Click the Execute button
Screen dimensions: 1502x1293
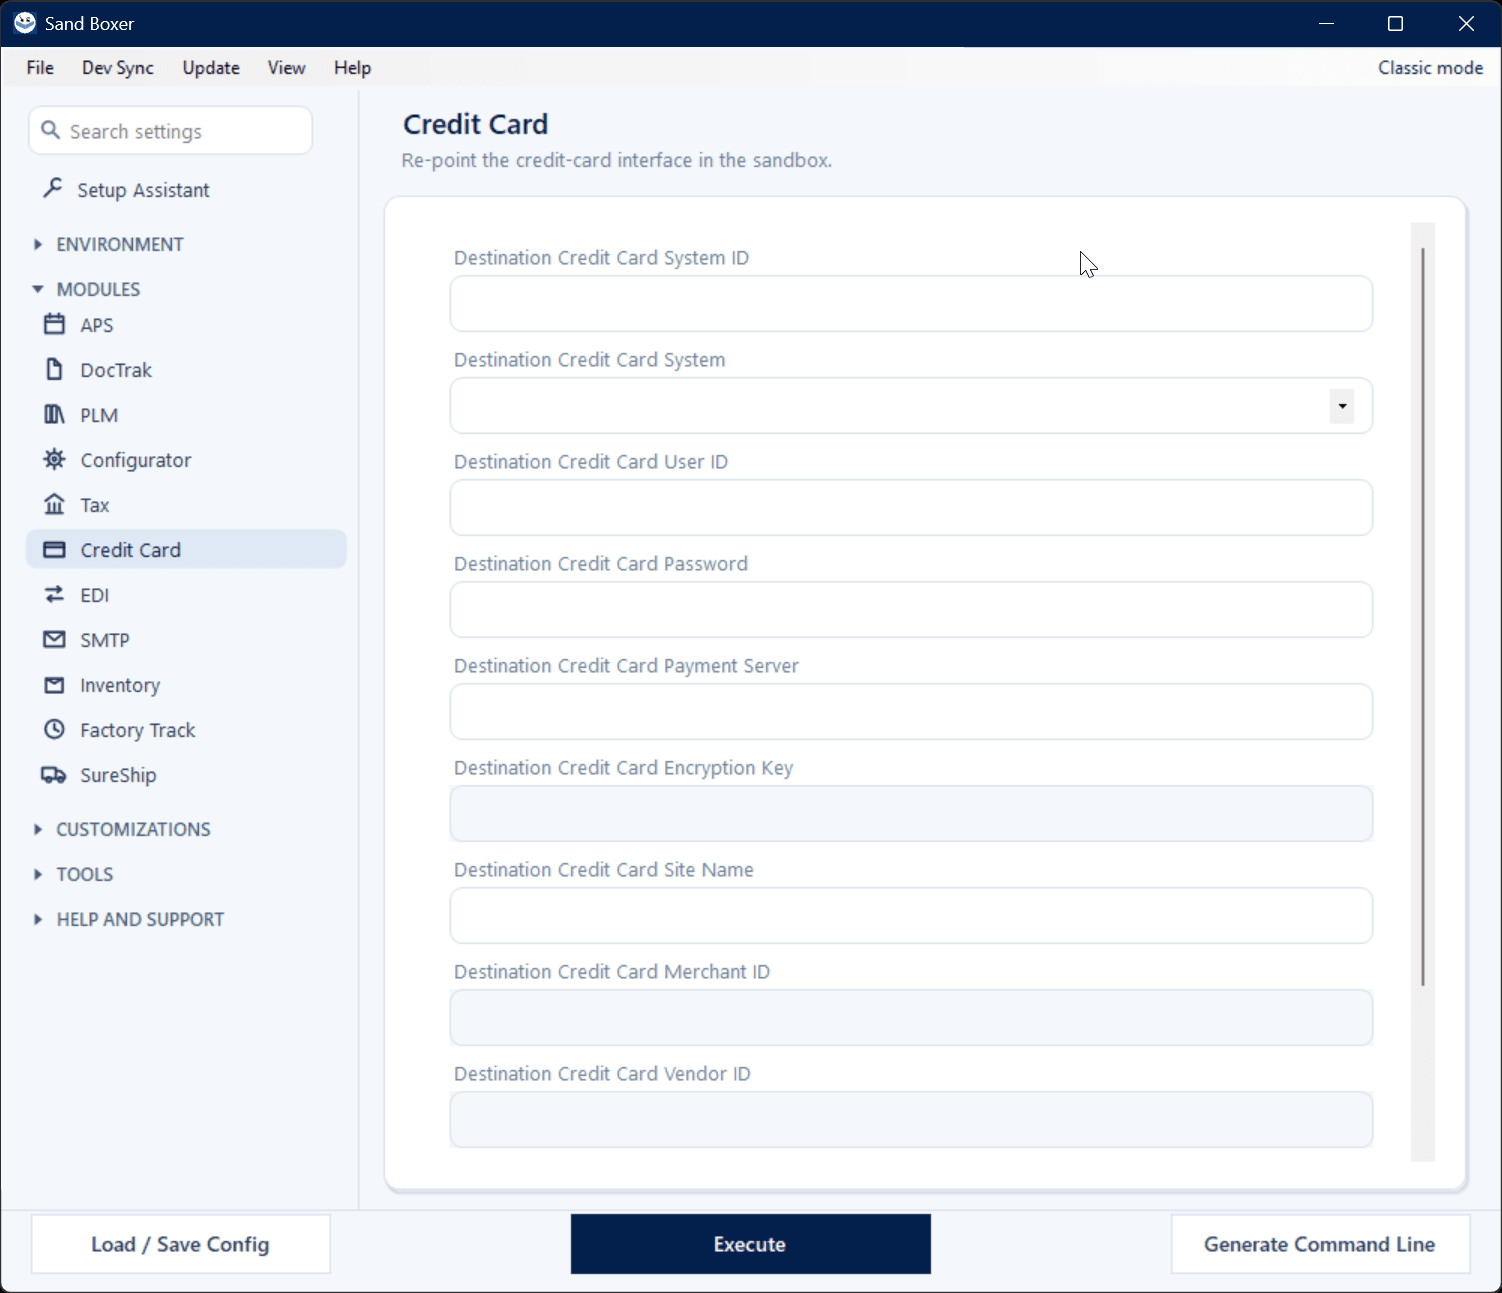750,1244
